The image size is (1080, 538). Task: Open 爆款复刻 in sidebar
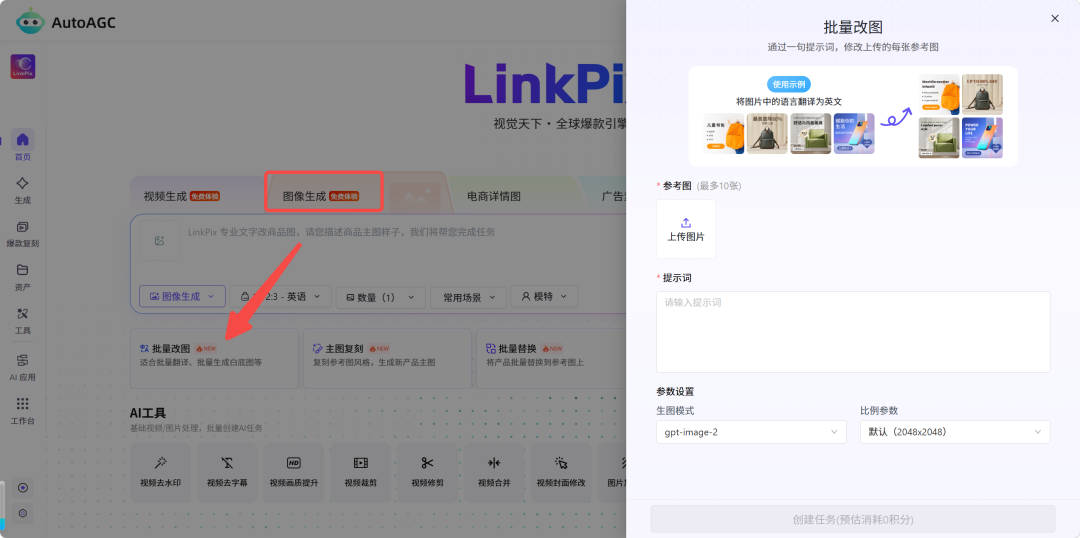23,234
